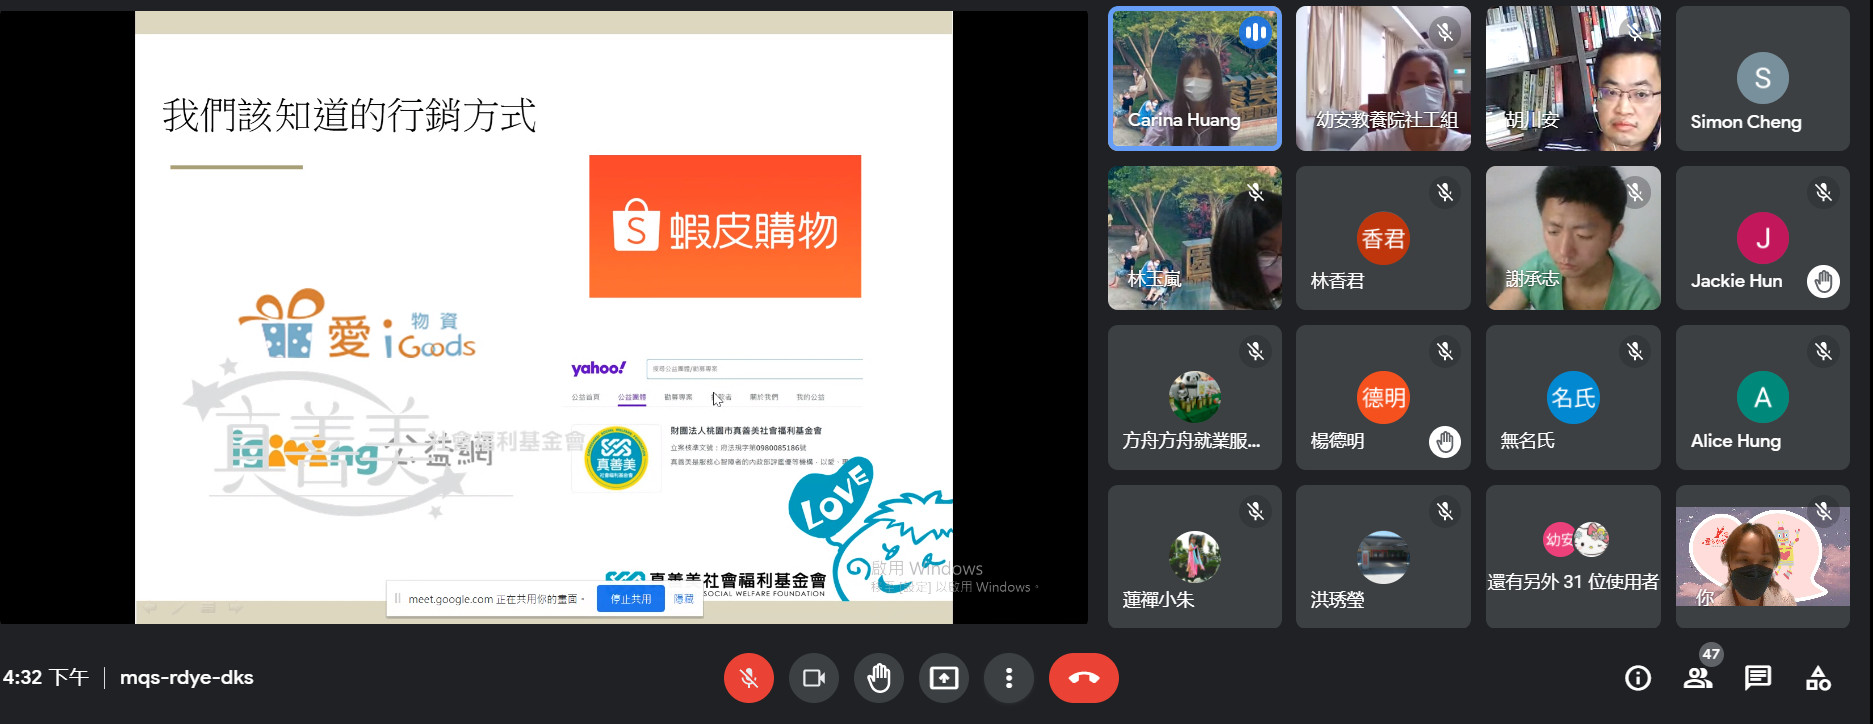Toggle the camera button

[814, 678]
